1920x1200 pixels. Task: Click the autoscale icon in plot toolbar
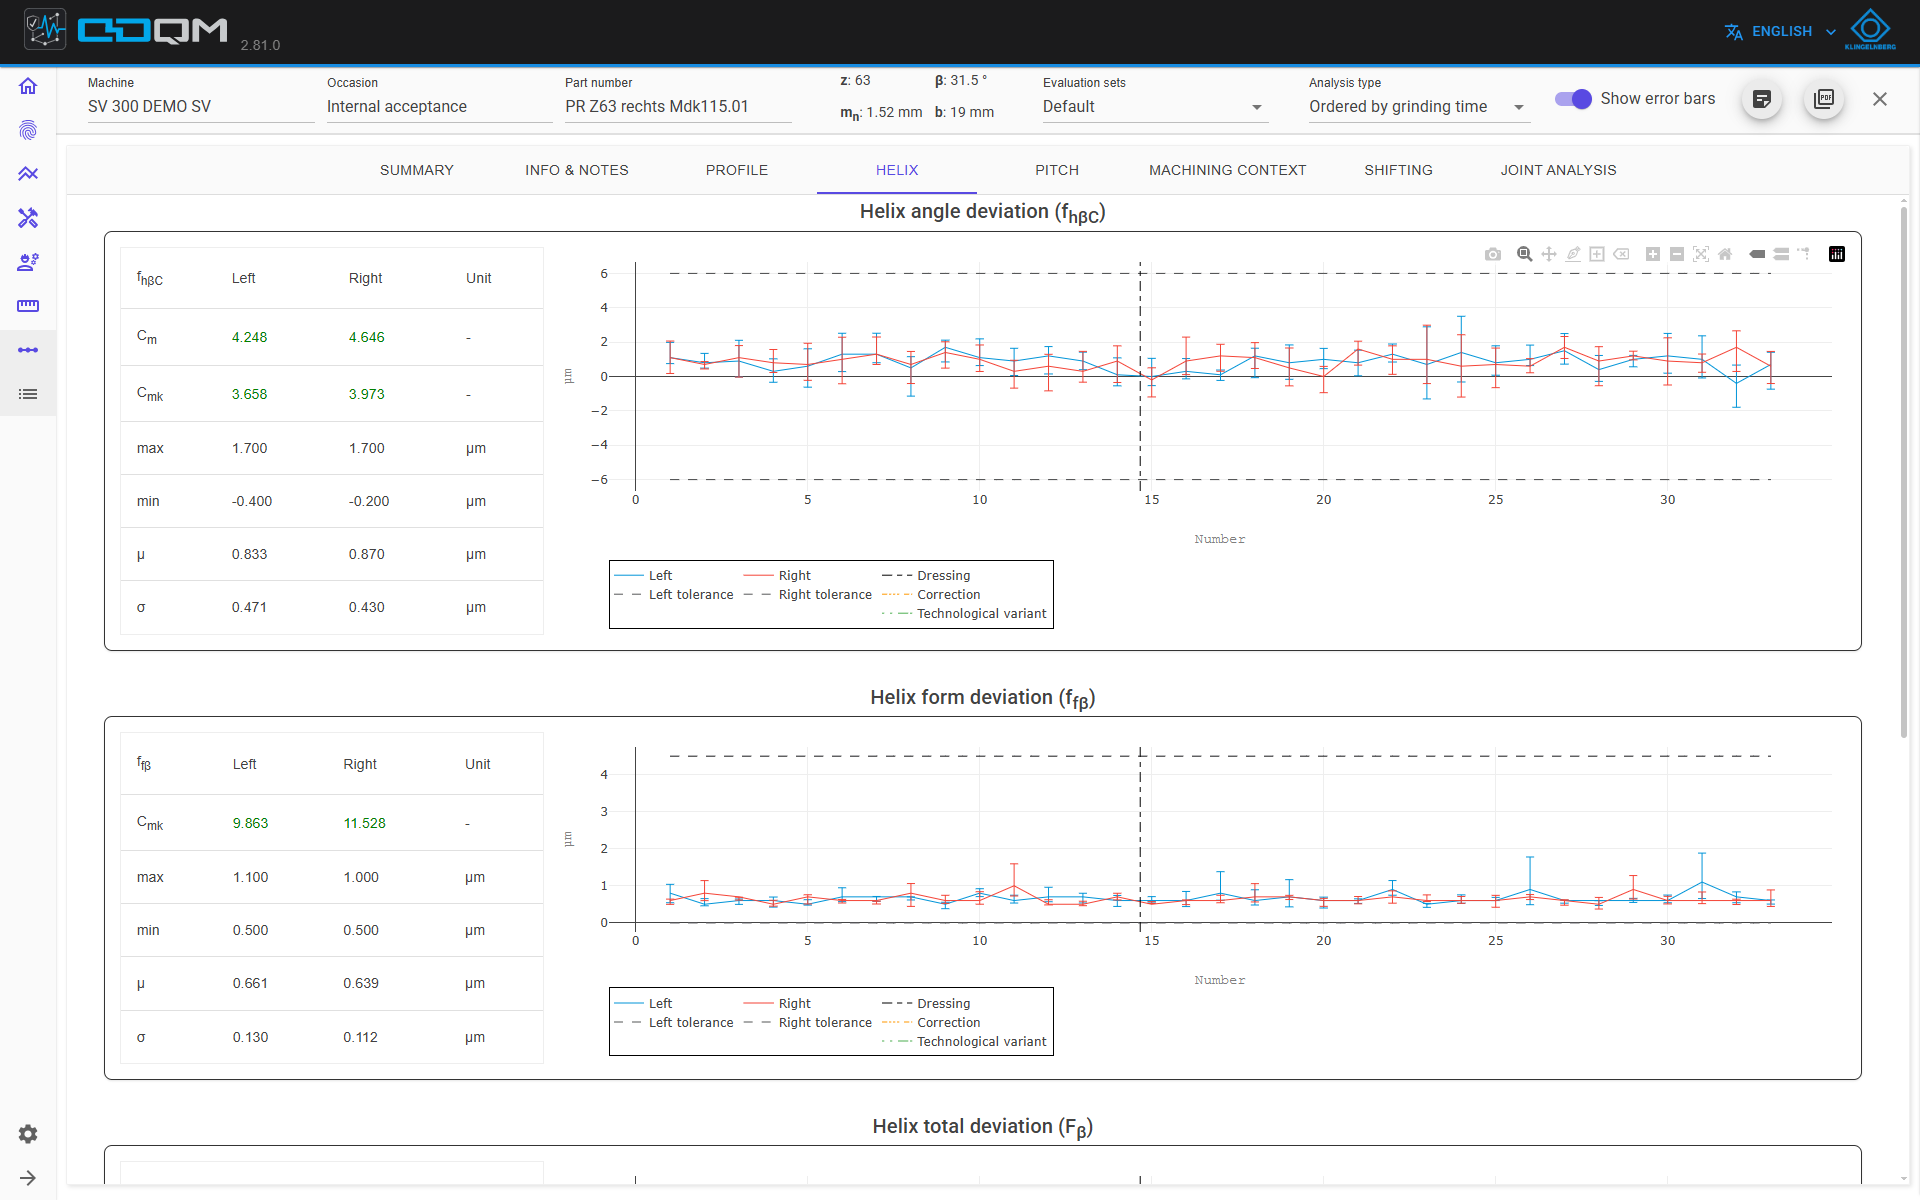click(1701, 254)
